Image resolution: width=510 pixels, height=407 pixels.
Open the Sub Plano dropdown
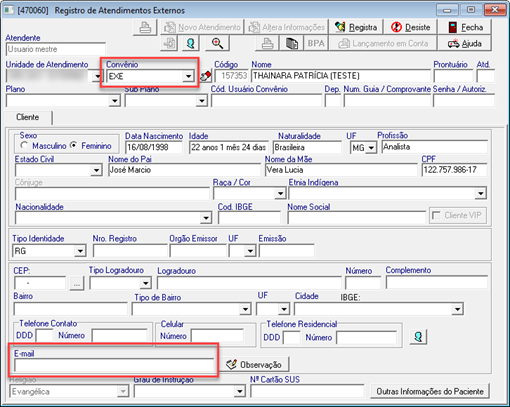[x=202, y=101]
